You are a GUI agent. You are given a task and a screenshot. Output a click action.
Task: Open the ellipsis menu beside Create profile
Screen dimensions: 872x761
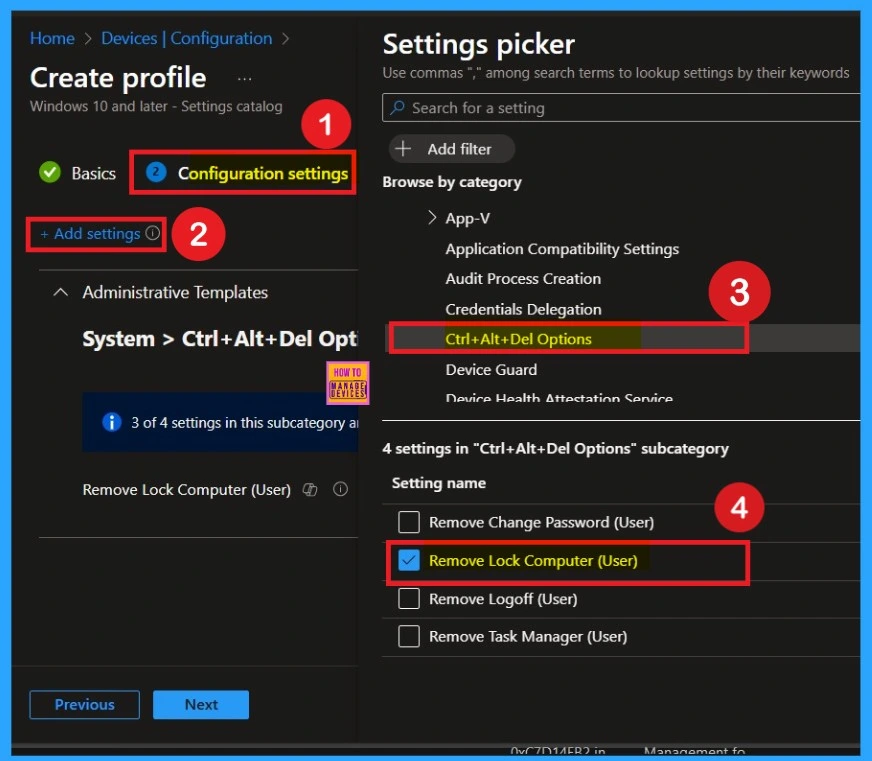pyautogui.click(x=244, y=79)
